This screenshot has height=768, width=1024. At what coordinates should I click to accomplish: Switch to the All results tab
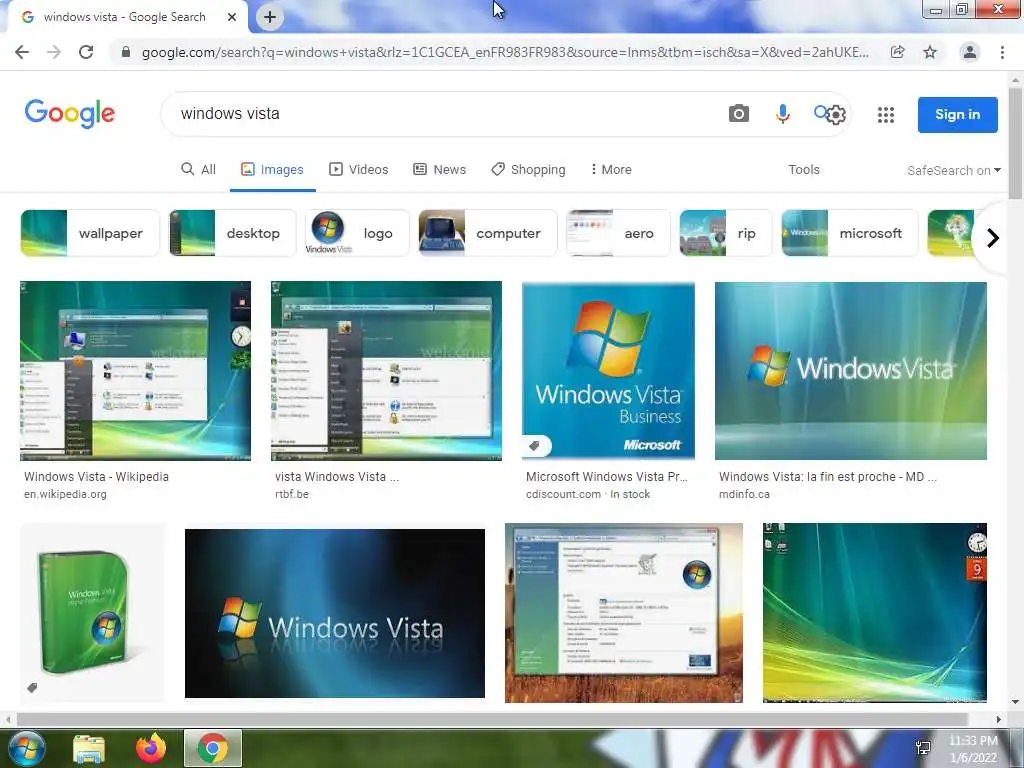click(x=199, y=170)
